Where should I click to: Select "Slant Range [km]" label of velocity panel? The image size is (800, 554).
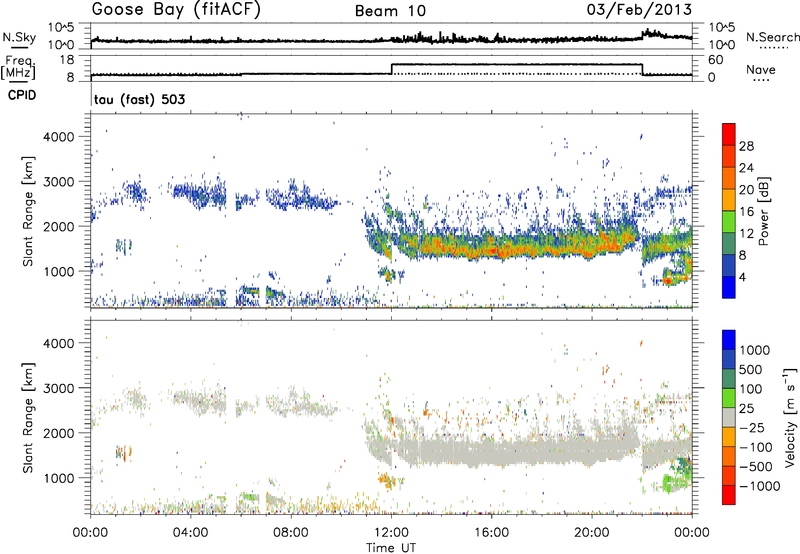coord(28,417)
